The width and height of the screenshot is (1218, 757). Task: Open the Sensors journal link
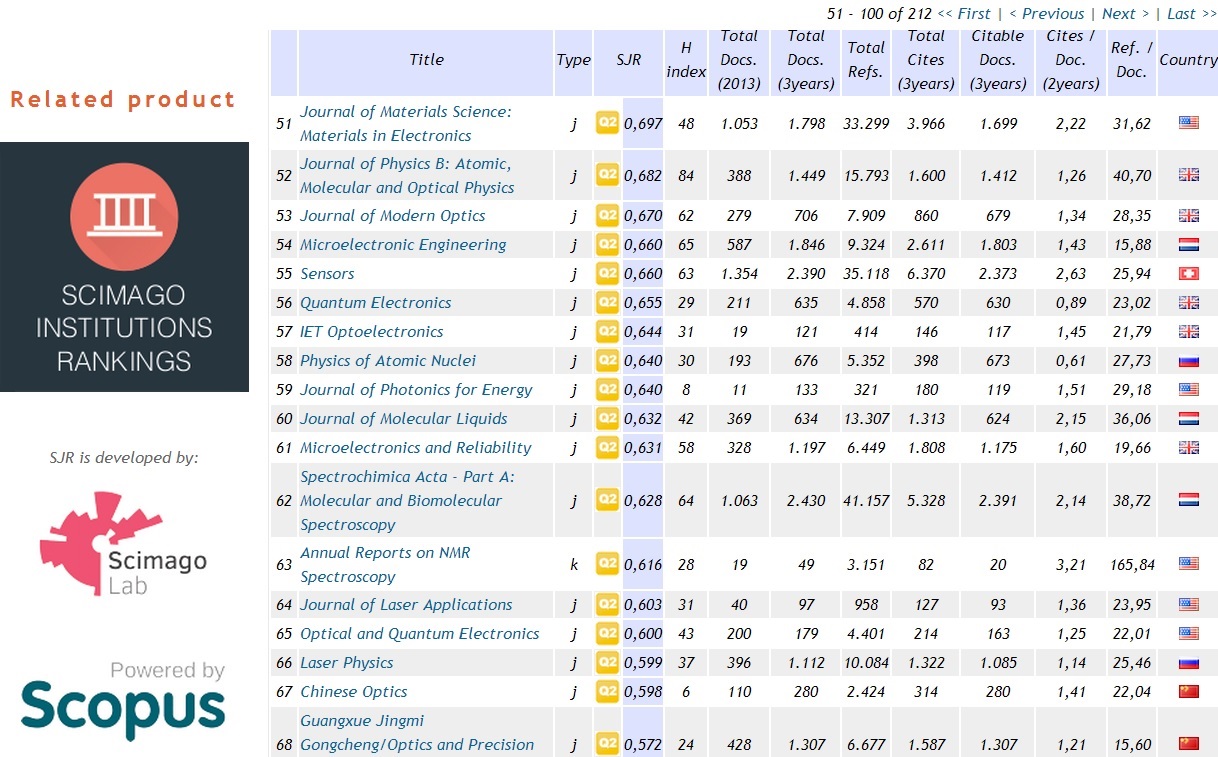click(327, 273)
